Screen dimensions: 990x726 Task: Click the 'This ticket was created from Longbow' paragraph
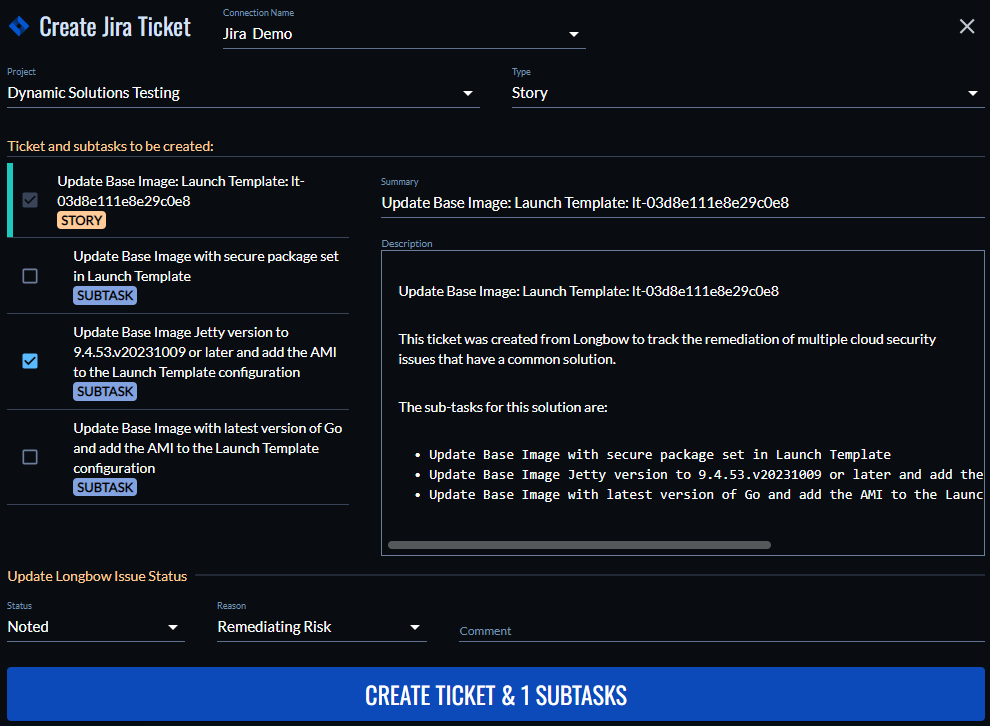point(667,349)
